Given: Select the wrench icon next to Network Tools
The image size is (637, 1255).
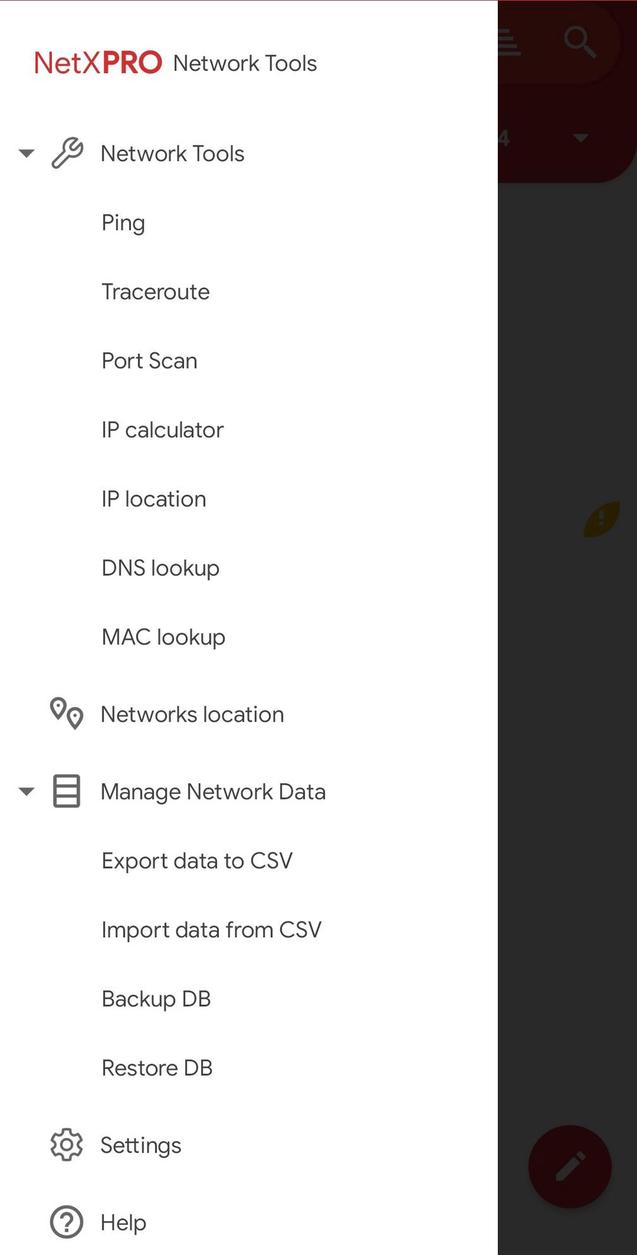Looking at the screenshot, I should pyautogui.click(x=66, y=152).
